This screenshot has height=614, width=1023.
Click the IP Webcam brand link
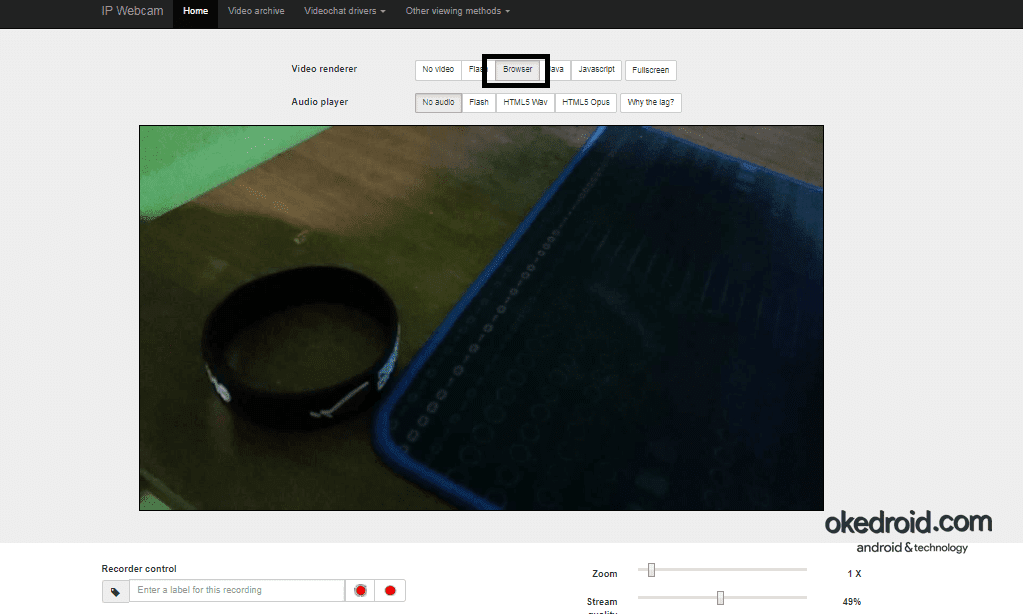[132, 11]
